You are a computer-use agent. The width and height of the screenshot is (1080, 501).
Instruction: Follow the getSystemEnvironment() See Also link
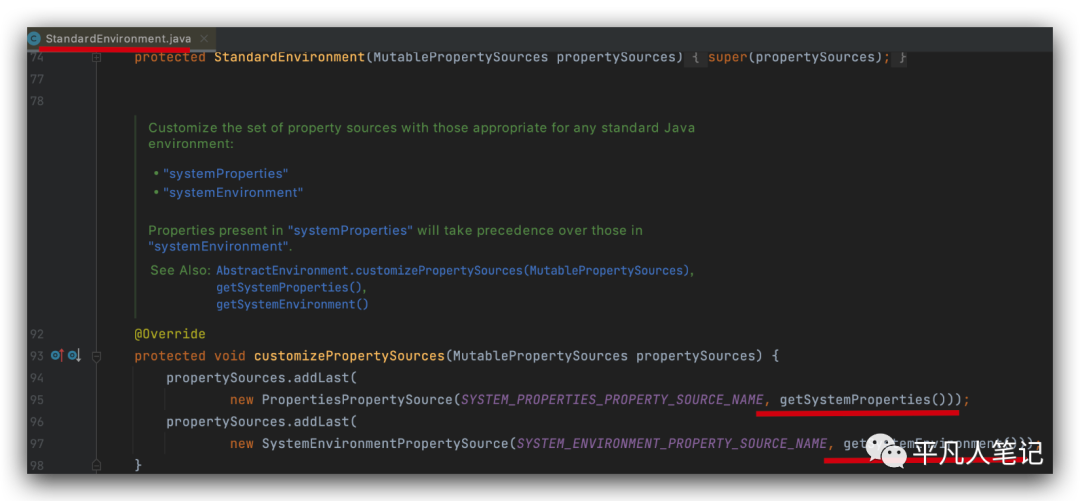292,304
